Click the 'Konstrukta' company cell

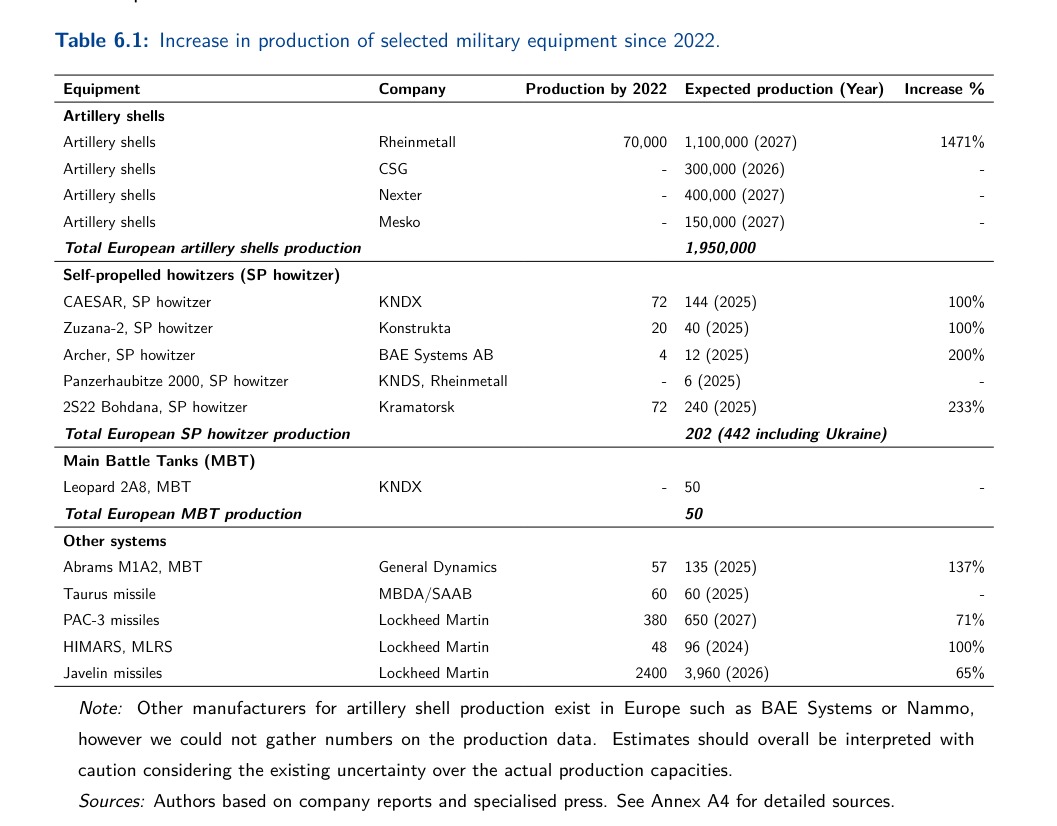(x=415, y=328)
